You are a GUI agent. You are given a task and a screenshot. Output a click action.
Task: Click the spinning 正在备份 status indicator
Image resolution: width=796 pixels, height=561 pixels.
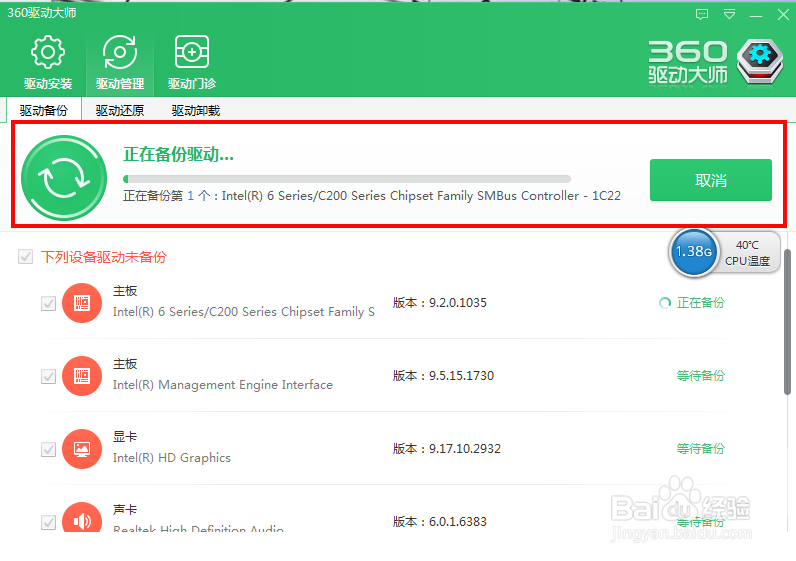tap(691, 303)
